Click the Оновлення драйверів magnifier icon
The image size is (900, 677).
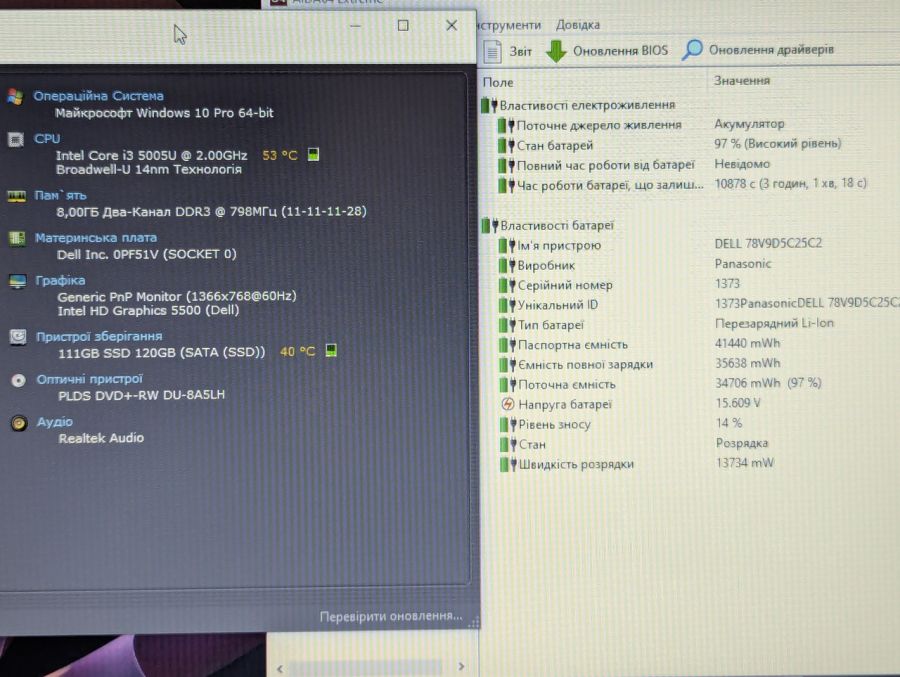coord(692,50)
